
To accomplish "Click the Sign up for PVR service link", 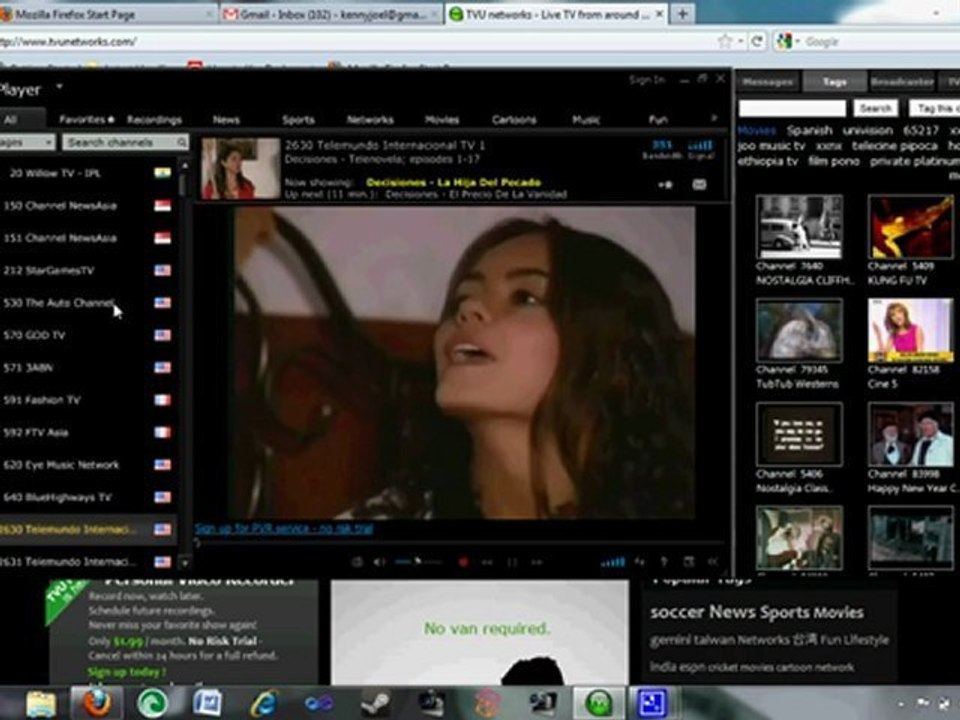I will [284, 529].
